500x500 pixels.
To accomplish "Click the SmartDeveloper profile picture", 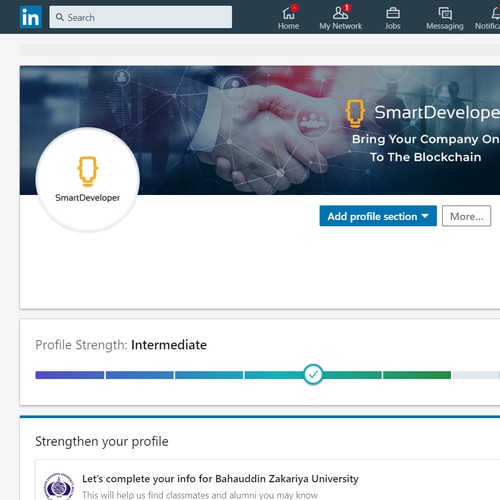I will [x=88, y=180].
